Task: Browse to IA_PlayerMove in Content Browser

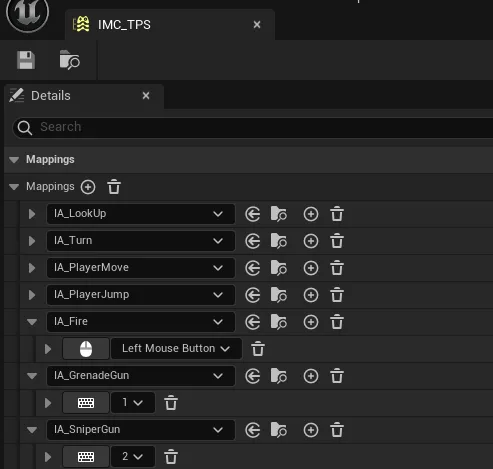Action: click(x=279, y=268)
